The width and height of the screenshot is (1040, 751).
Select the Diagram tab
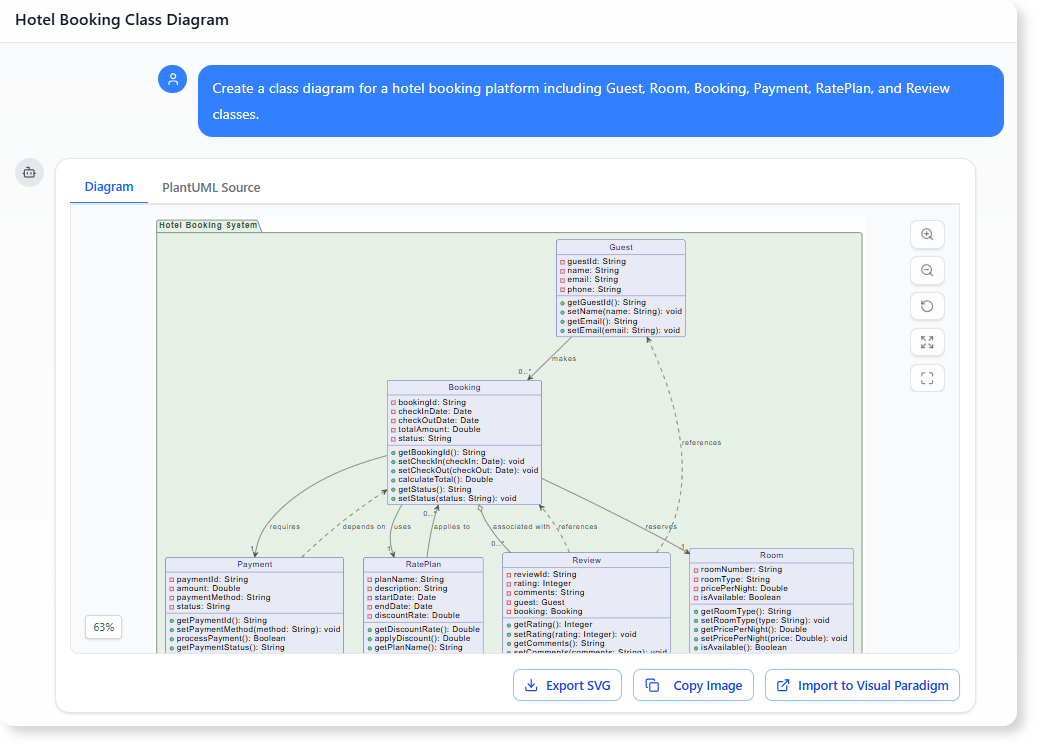[108, 187]
